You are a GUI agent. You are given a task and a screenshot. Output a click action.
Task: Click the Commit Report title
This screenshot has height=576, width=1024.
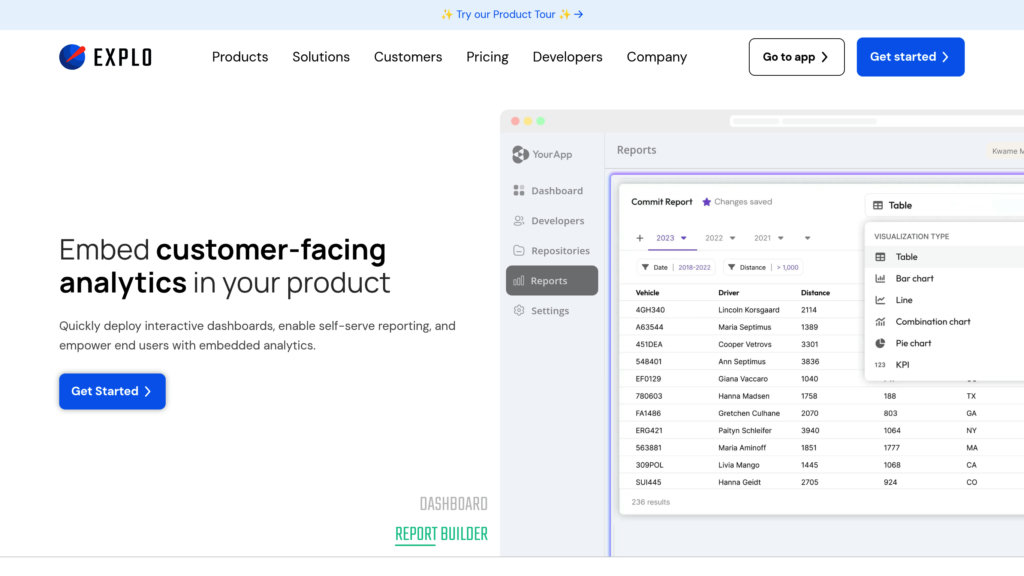662,202
